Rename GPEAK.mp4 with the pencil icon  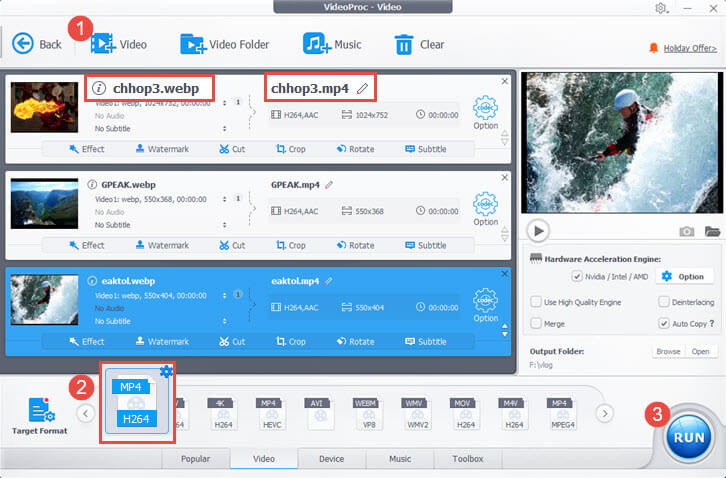329,185
